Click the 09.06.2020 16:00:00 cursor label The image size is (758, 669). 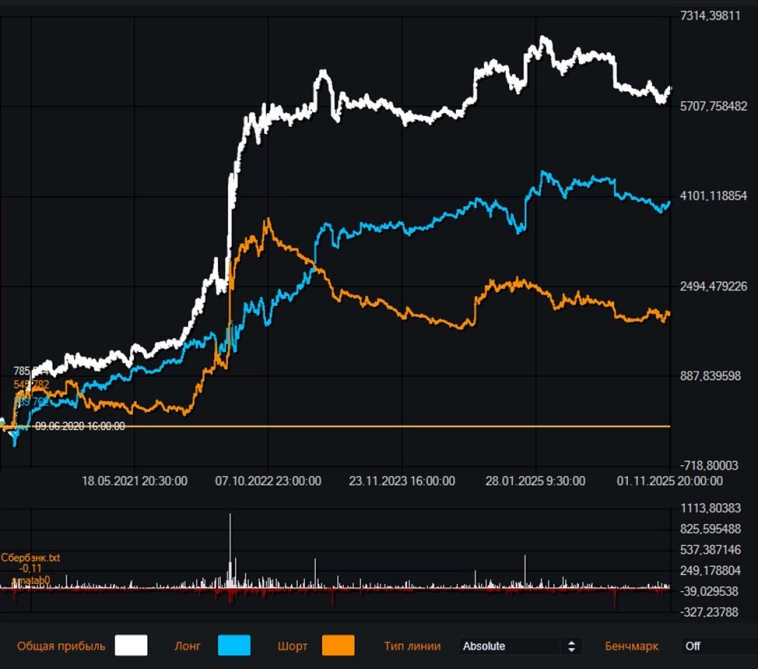tap(80, 426)
